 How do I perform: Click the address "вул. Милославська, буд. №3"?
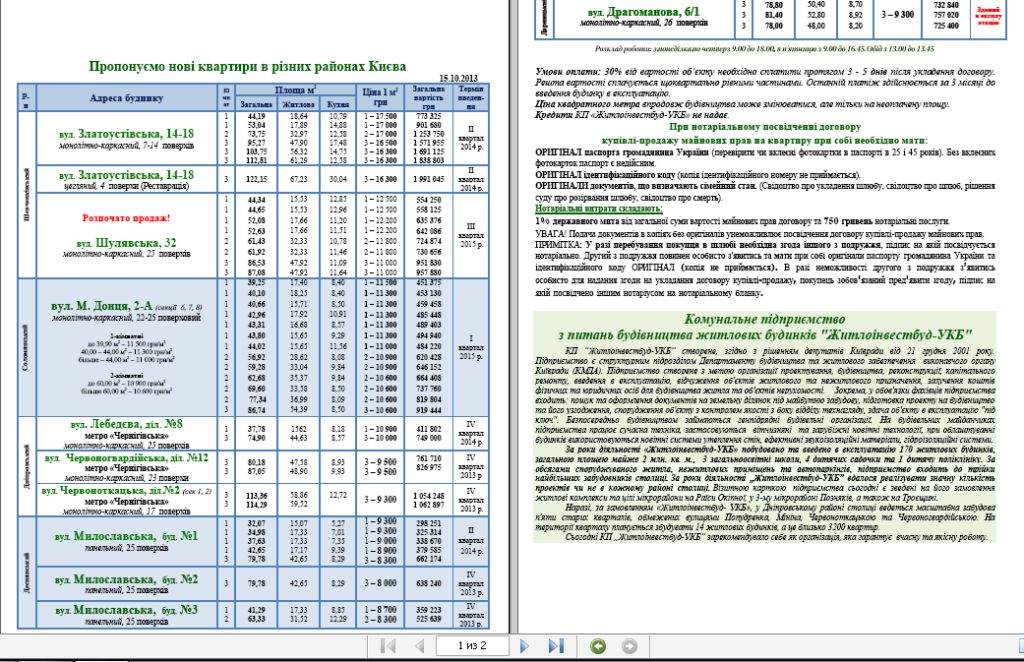coord(126,610)
